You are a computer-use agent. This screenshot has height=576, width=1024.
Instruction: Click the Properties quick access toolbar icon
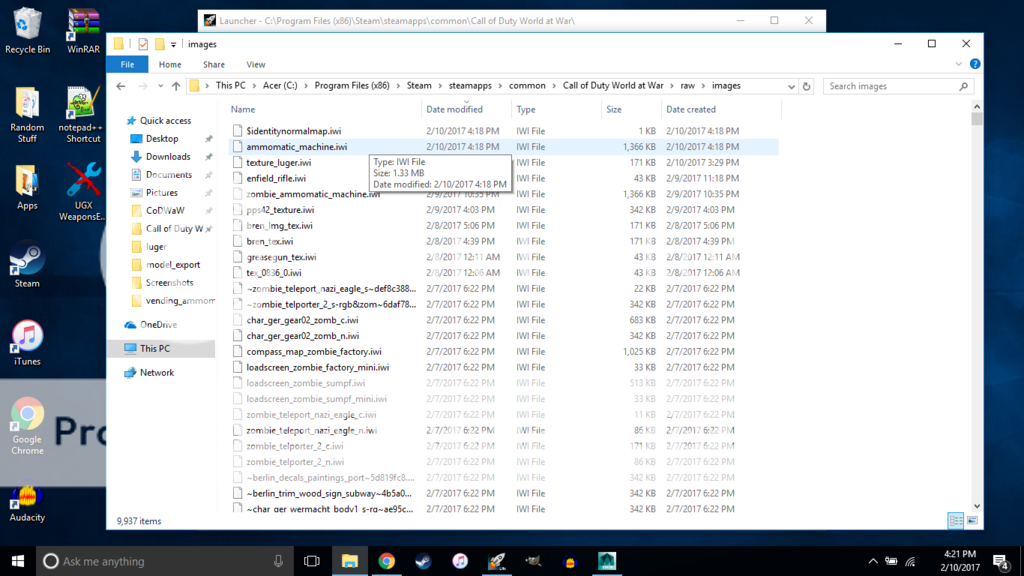coord(143,44)
